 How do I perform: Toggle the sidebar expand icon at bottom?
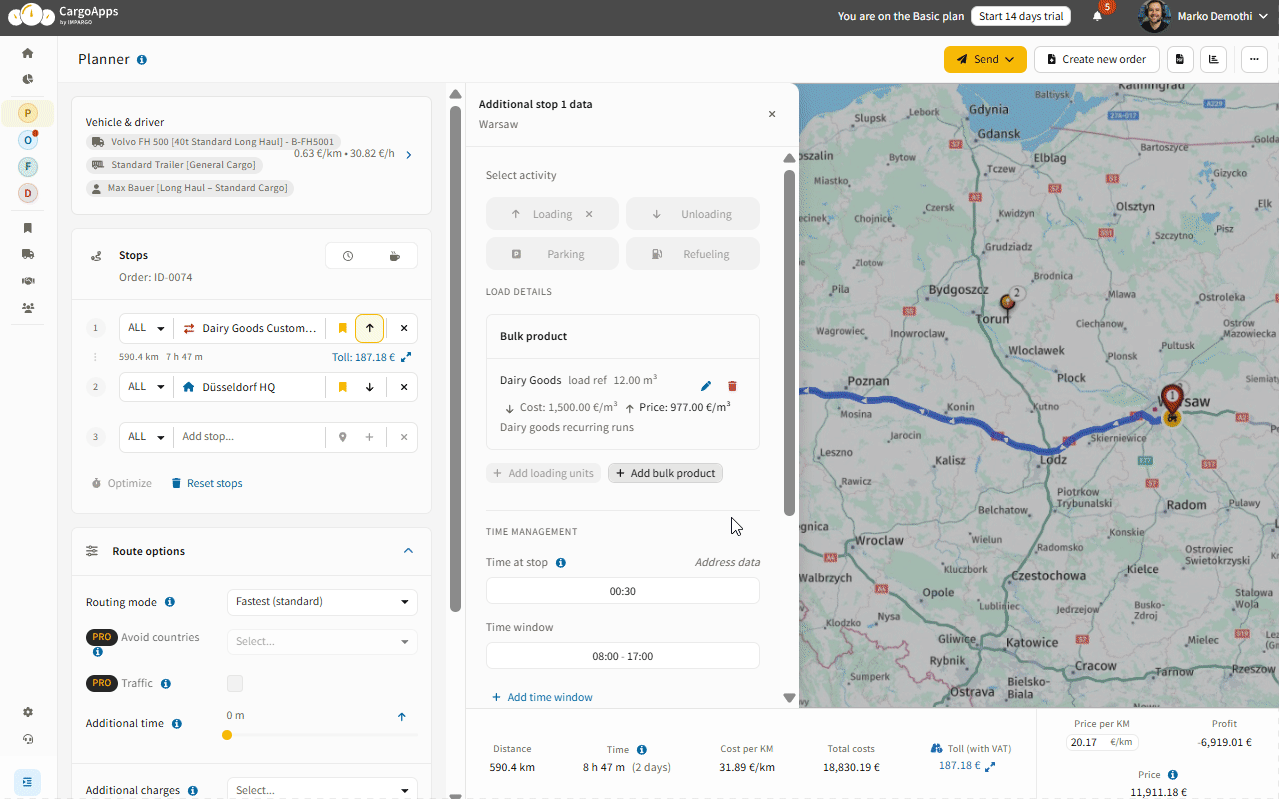pyautogui.click(x=28, y=782)
